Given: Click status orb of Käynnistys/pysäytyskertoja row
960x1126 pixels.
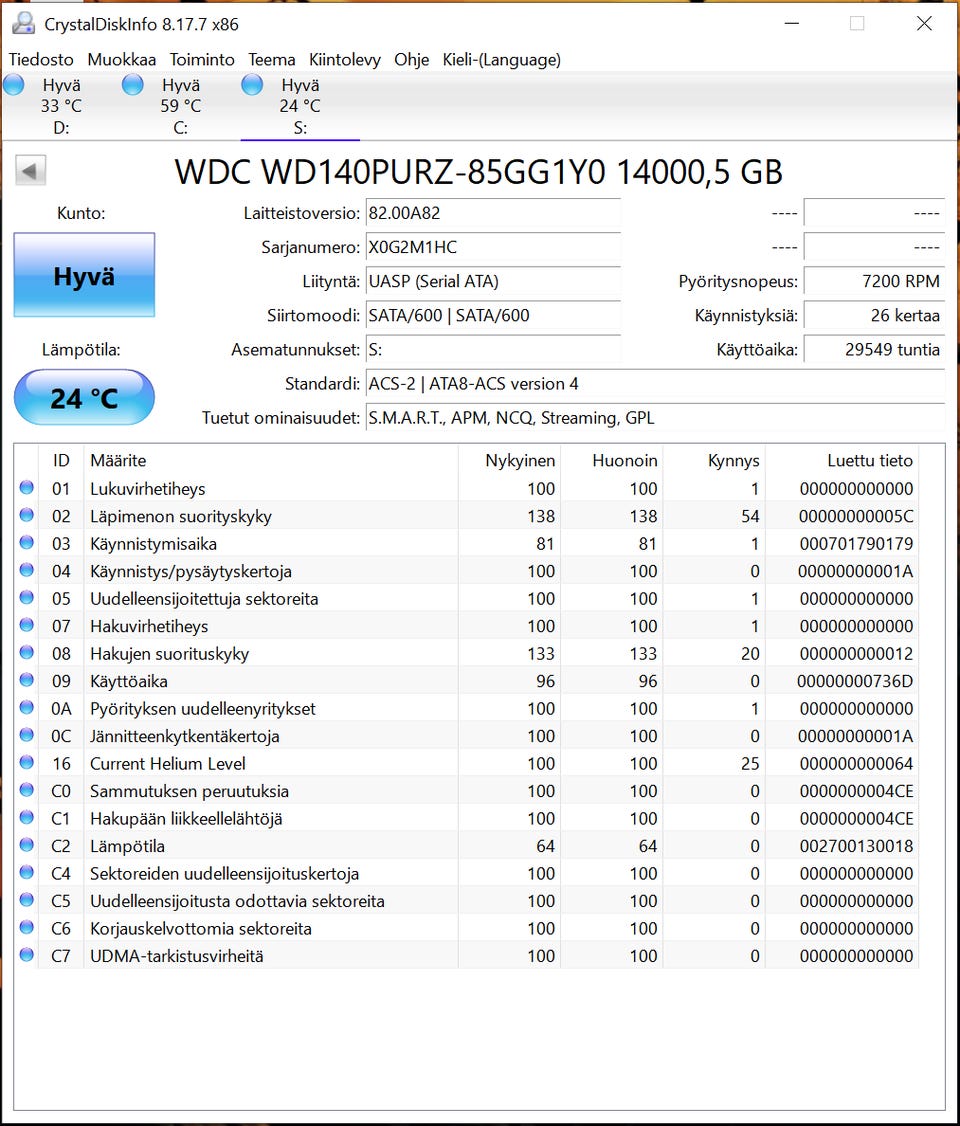Looking at the screenshot, I should click(x=27, y=570).
